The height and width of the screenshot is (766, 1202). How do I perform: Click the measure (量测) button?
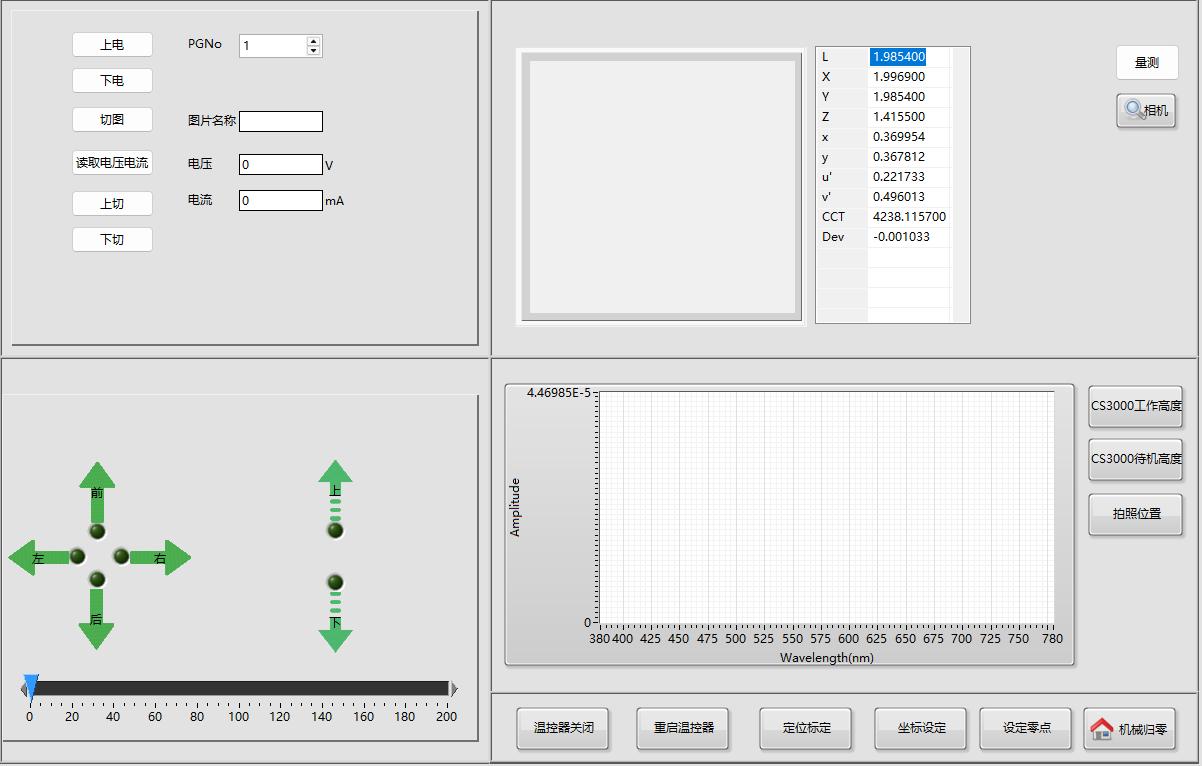click(x=1147, y=63)
